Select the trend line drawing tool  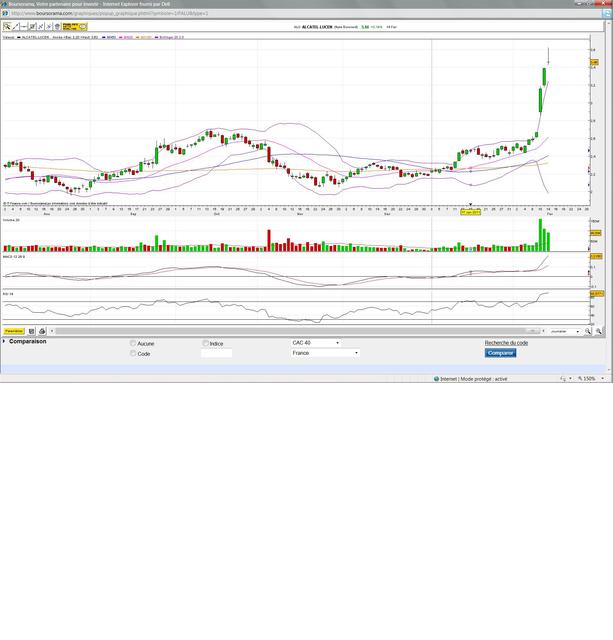pos(15,27)
